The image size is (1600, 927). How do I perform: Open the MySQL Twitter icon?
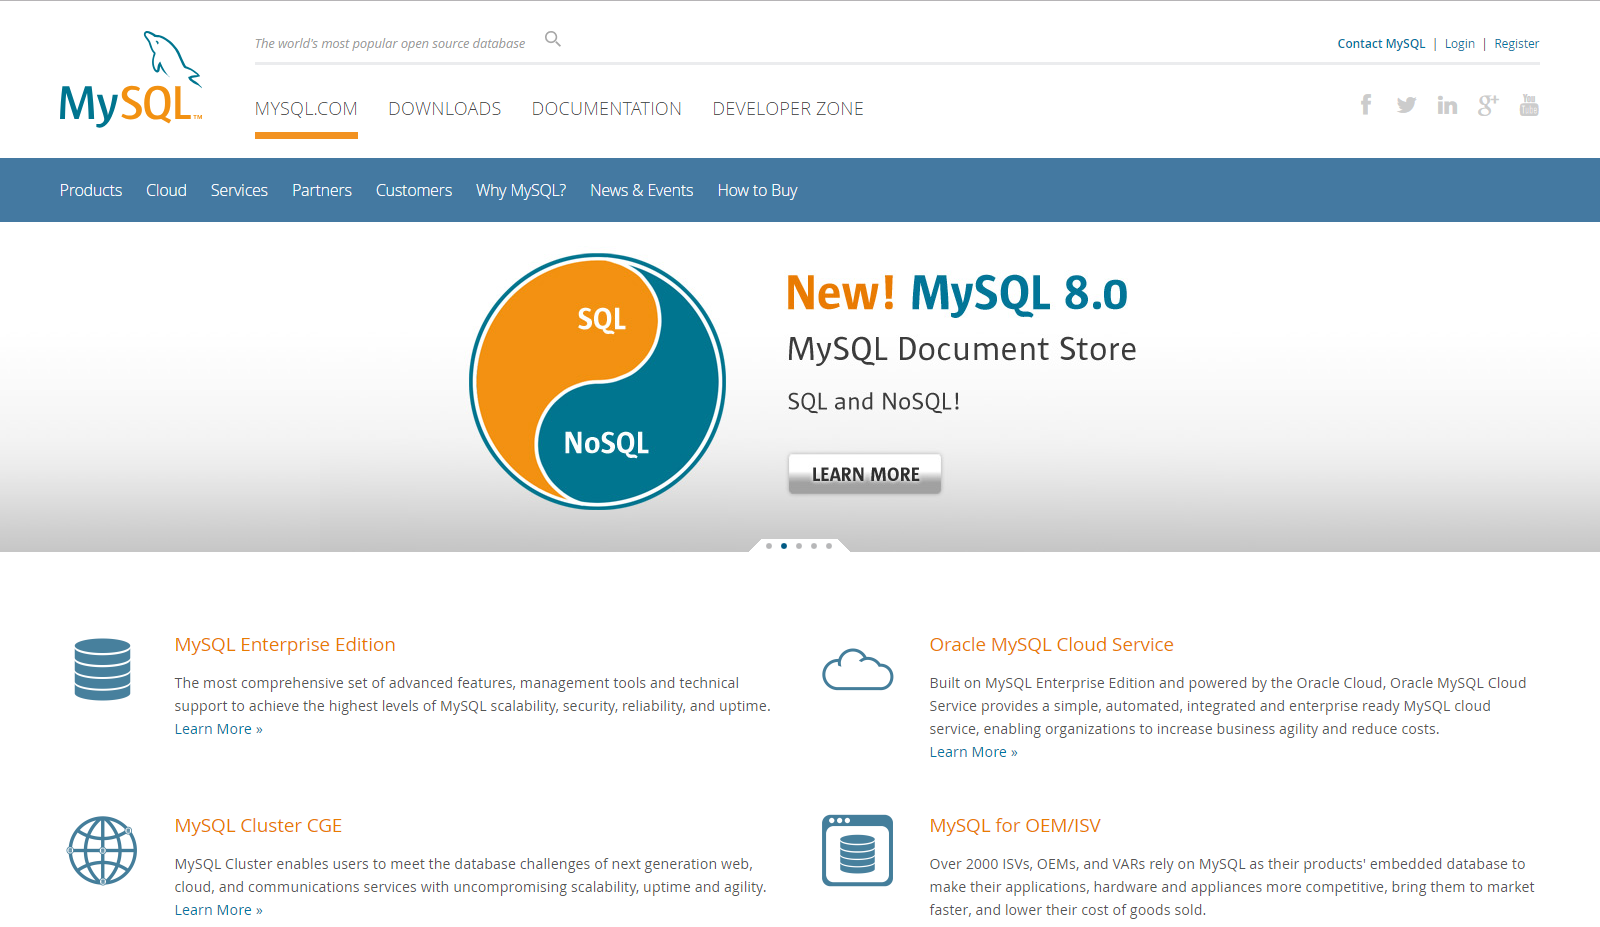click(x=1406, y=105)
